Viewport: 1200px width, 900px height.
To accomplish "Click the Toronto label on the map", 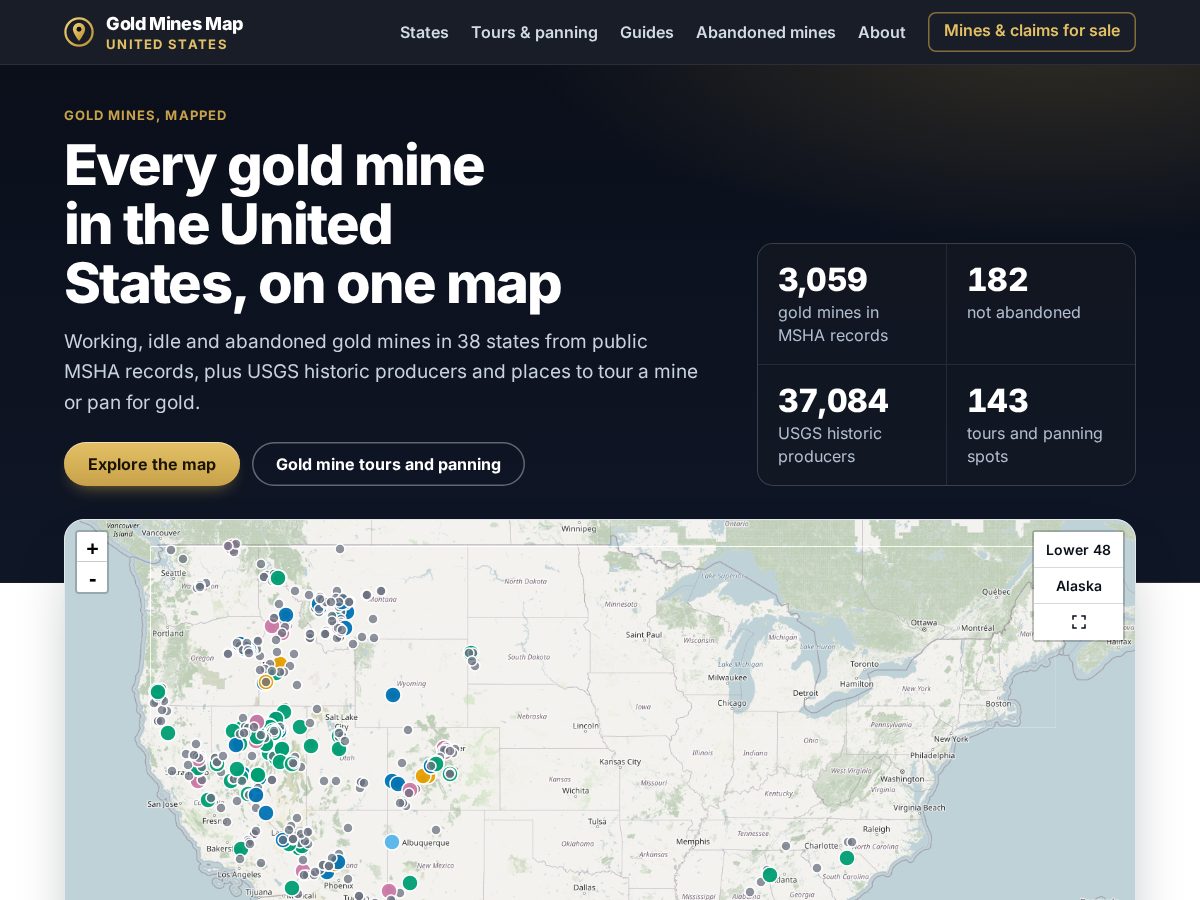I will click(x=864, y=664).
